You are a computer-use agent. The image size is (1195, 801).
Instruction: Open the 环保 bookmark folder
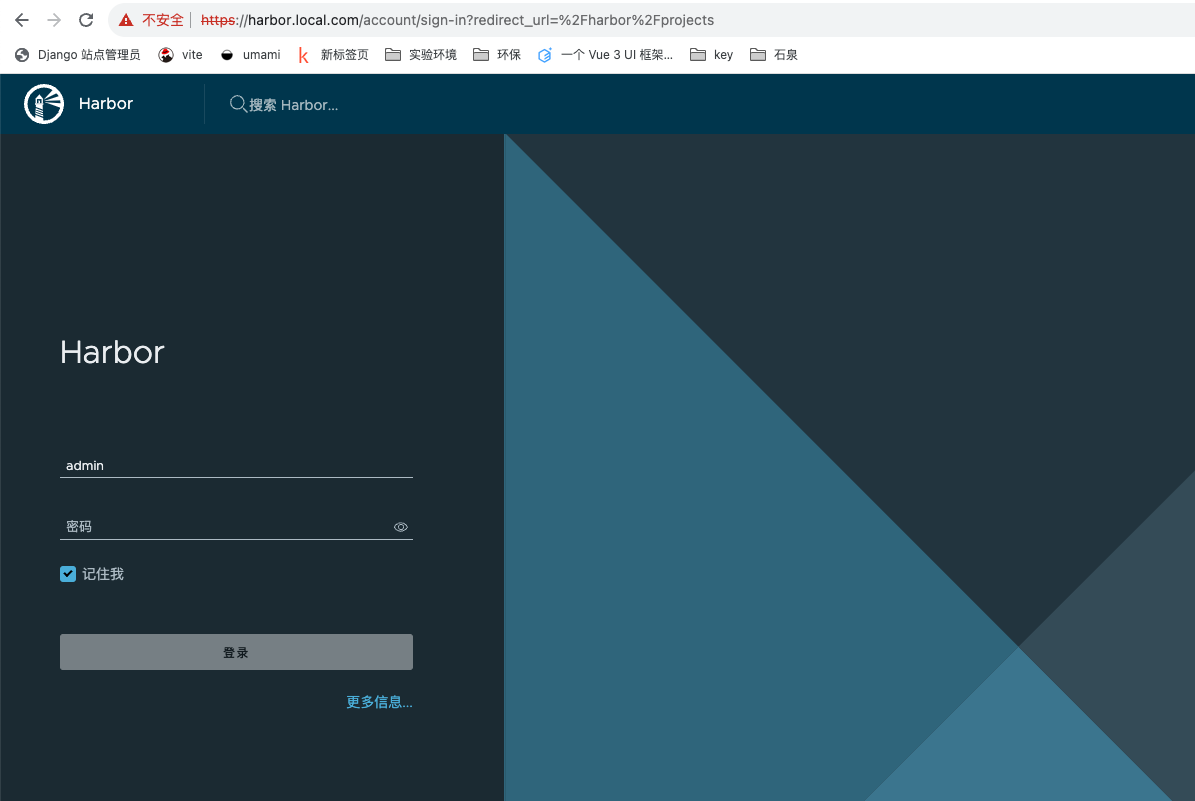[497, 55]
